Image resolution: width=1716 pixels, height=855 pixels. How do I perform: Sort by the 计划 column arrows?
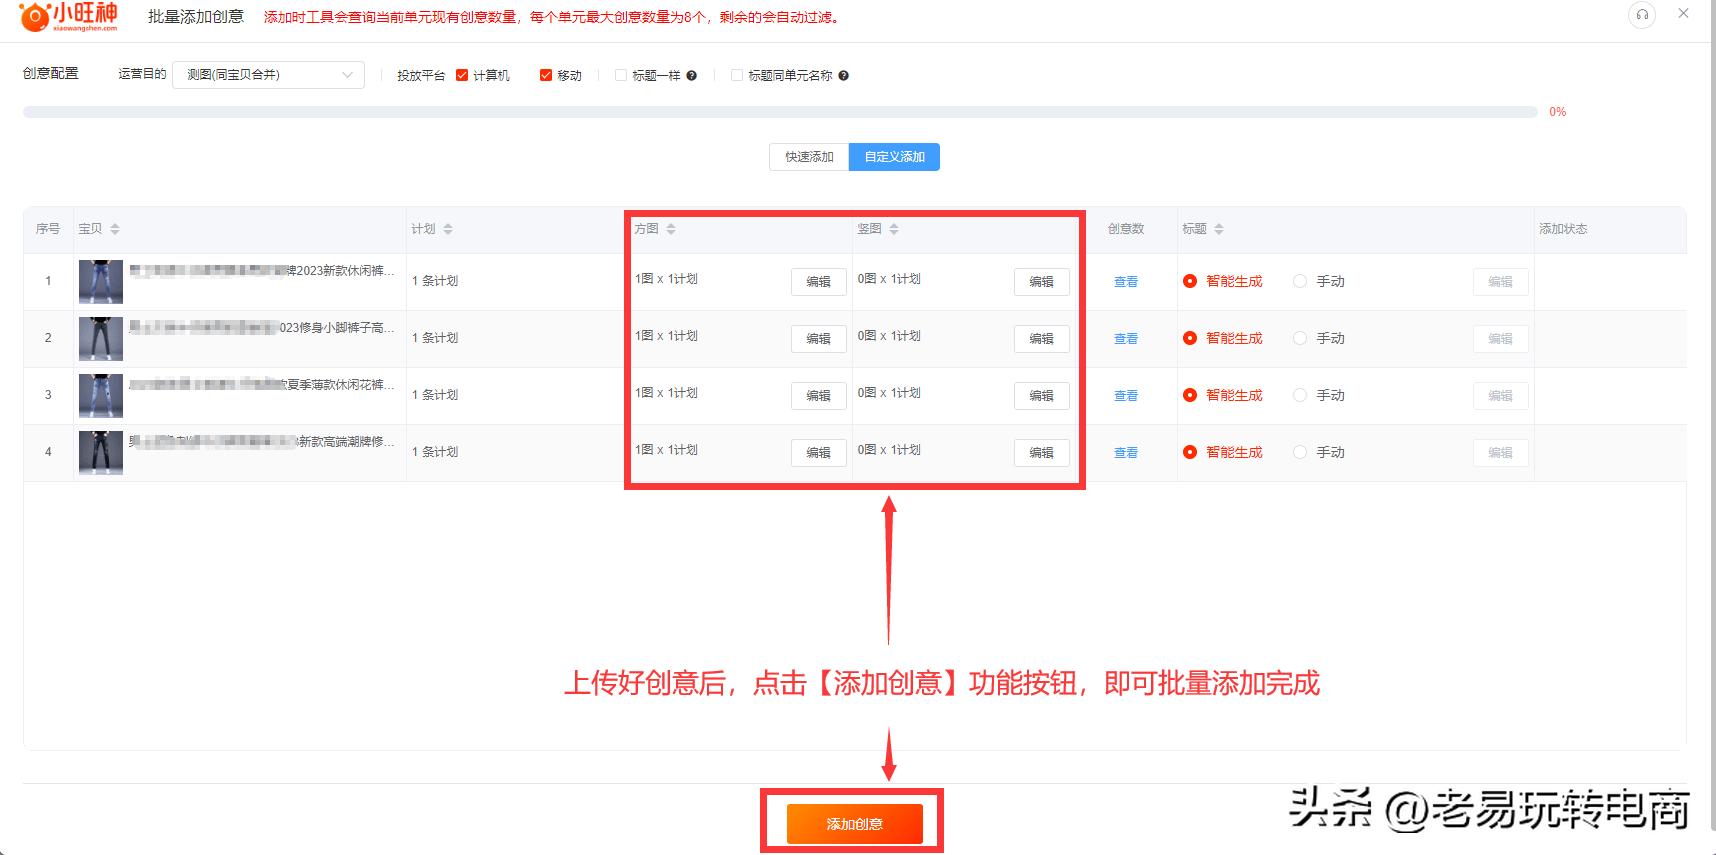[x=448, y=229]
